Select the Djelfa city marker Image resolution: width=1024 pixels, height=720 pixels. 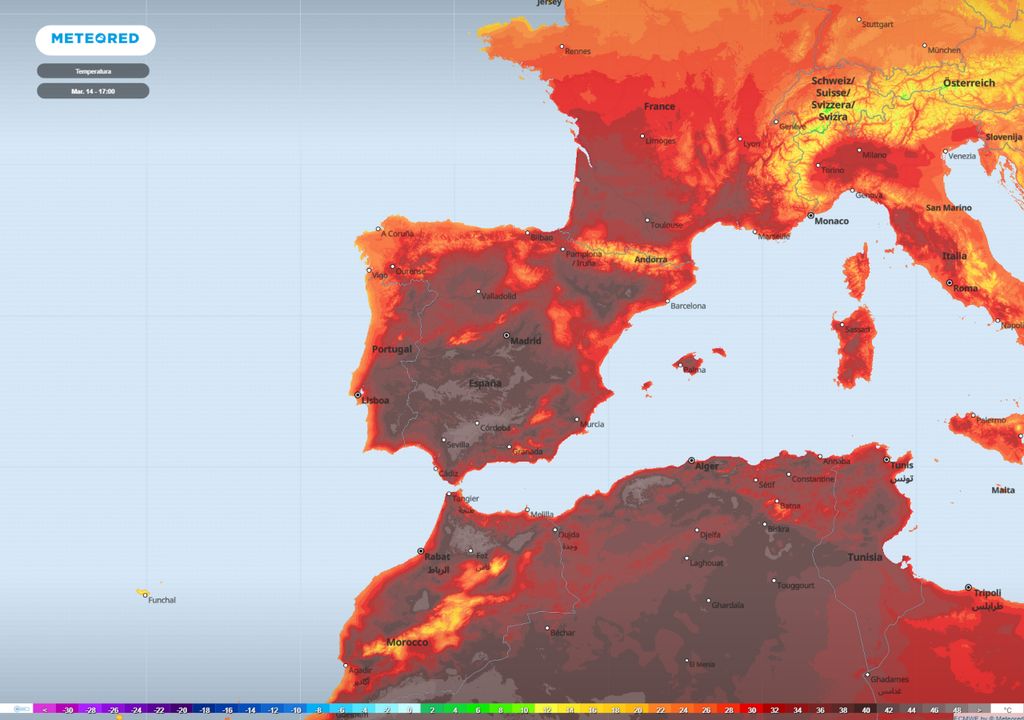coord(697,530)
